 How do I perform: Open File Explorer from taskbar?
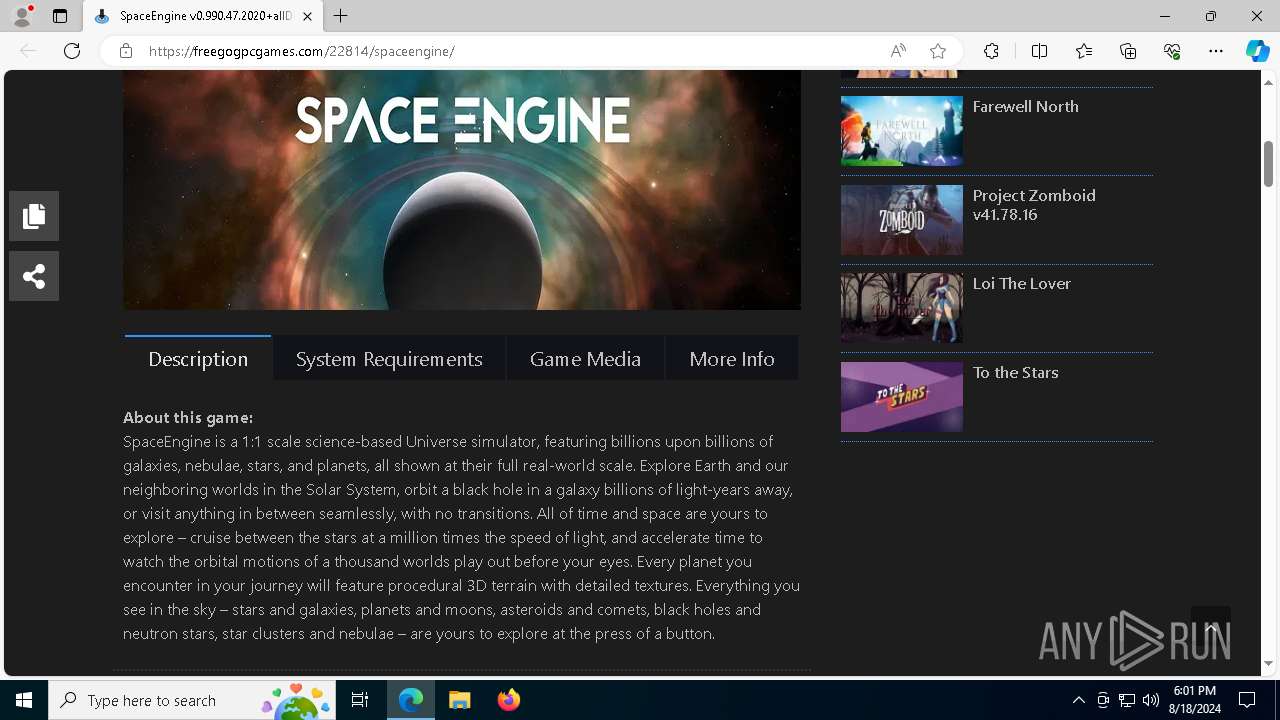pyautogui.click(x=459, y=700)
